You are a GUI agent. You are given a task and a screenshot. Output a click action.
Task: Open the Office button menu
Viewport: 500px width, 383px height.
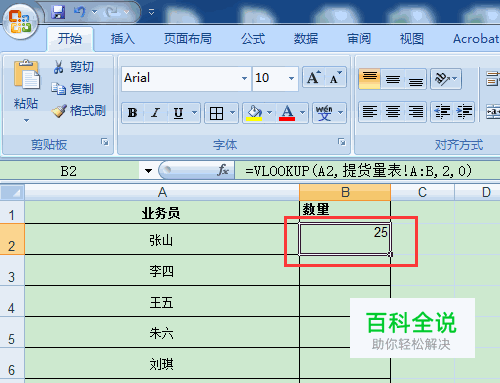20,22
